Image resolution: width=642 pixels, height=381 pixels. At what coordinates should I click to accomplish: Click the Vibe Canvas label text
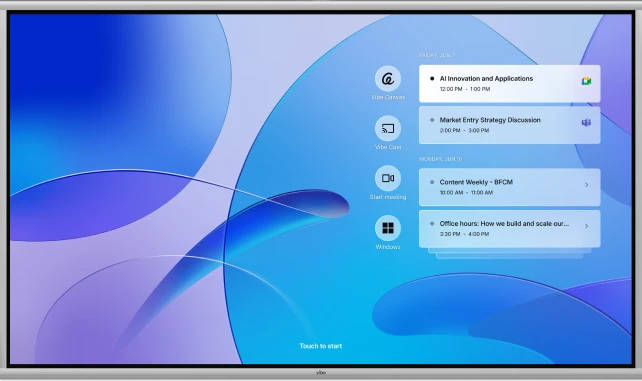388,97
